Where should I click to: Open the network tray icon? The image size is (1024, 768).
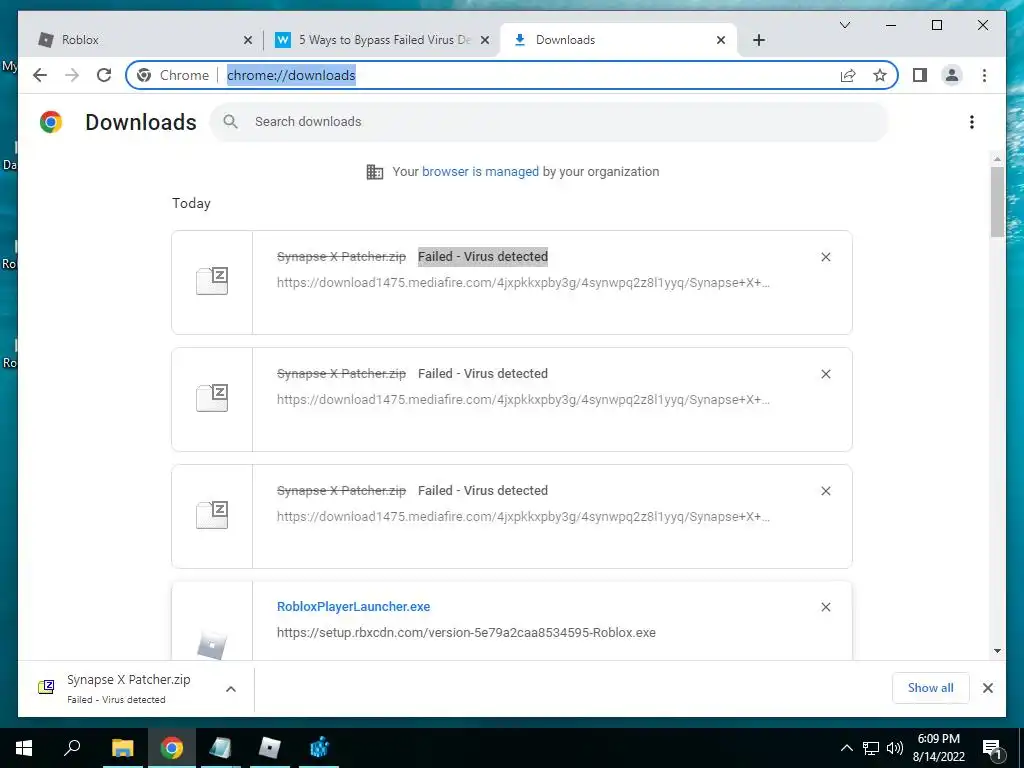[871, 748]
